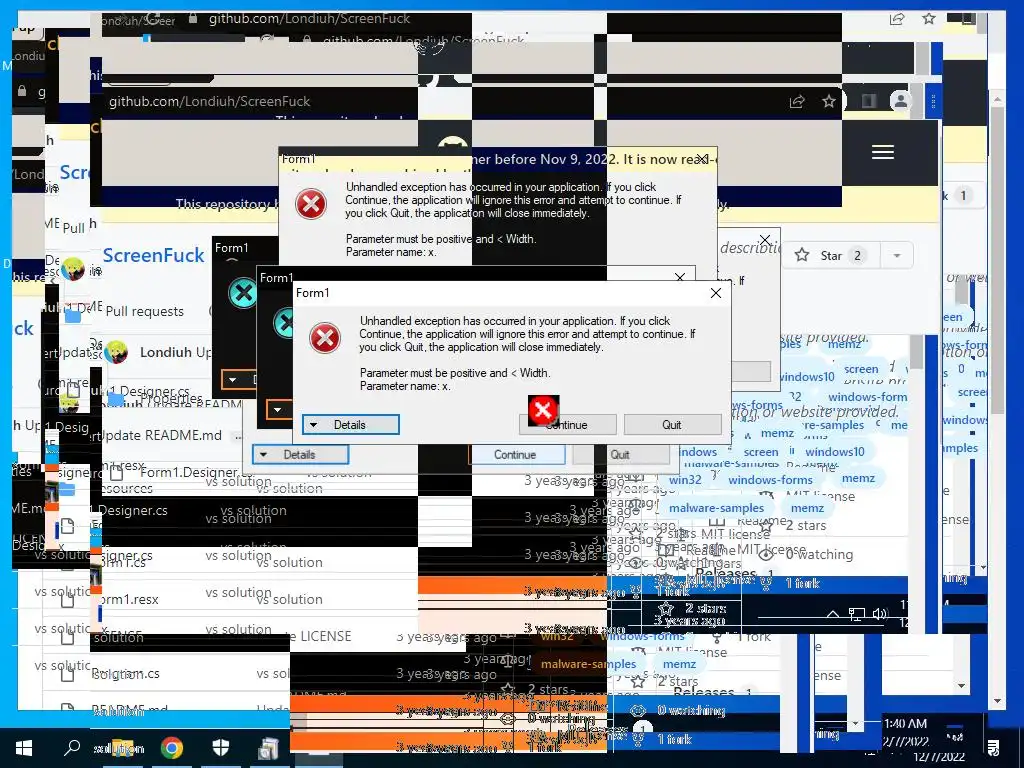Click Continue in the front Form1 dialog
Image resolution: width=1024 pixels, height=768 pixels.
click(568, 424)
